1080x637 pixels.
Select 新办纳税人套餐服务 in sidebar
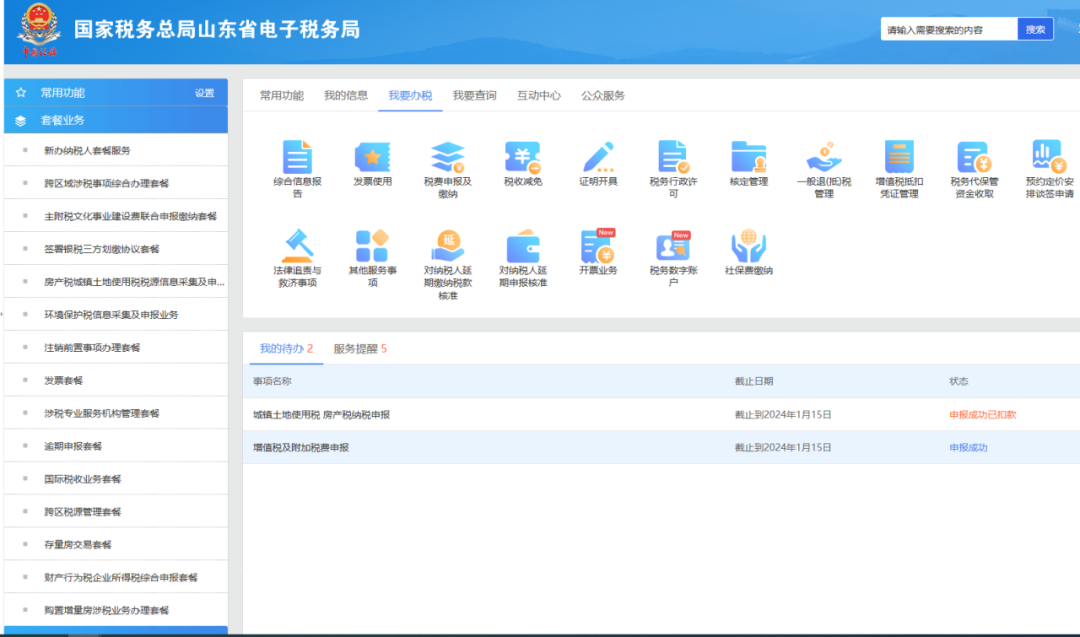click(x=87, y=151)
